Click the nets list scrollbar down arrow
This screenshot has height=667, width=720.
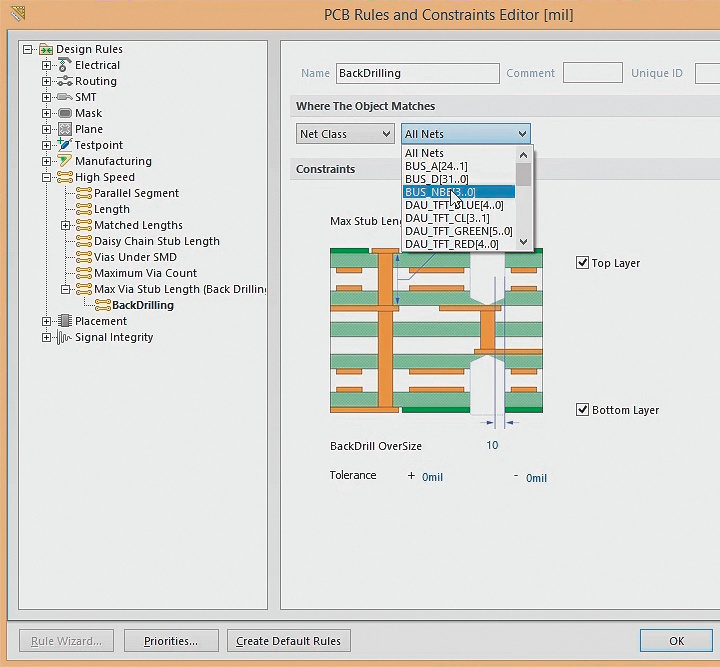523,242
